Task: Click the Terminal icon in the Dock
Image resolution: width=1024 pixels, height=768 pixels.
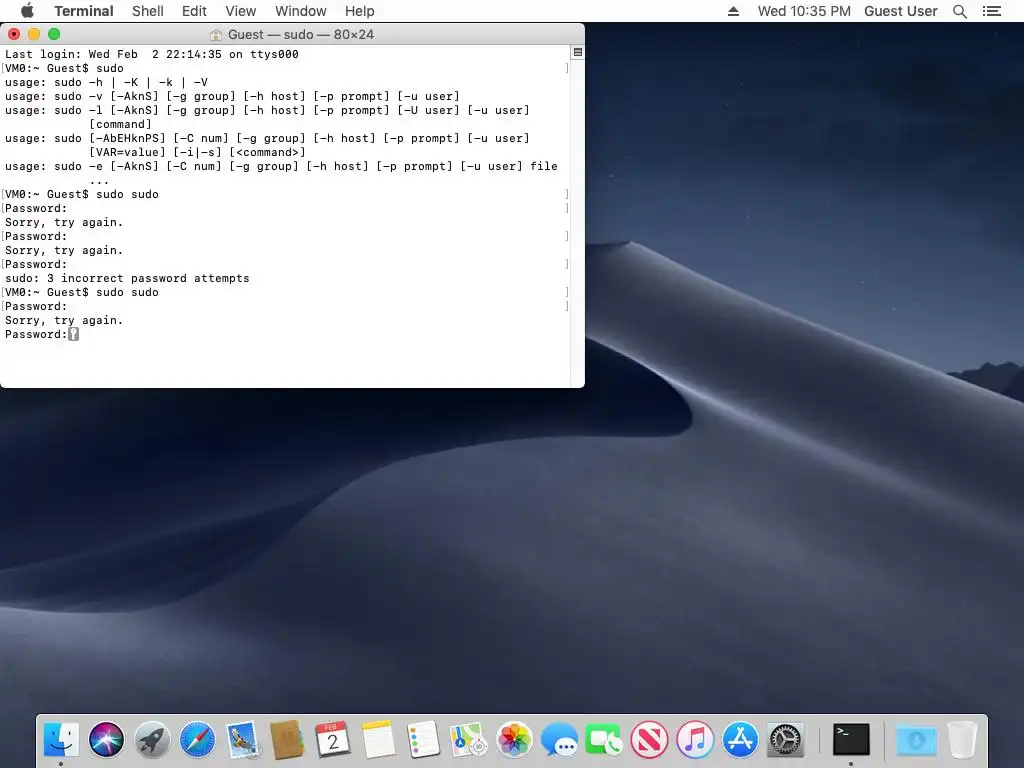Action: tap(852, 739)
